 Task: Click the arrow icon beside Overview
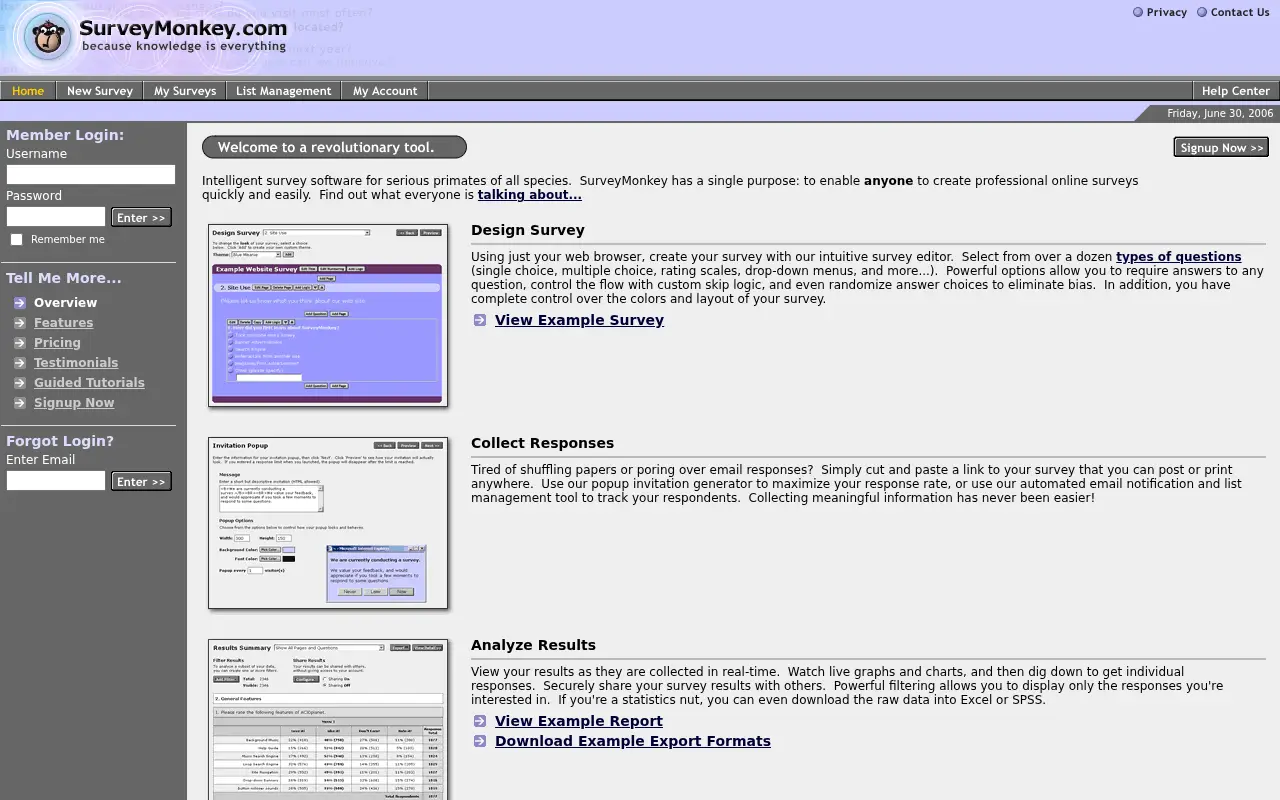(20, 303)
